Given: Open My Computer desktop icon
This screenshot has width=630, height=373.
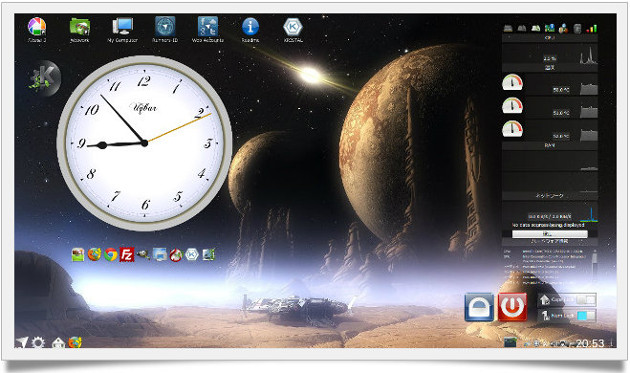Looking at the screenshot, I should [x=123, y=27].
